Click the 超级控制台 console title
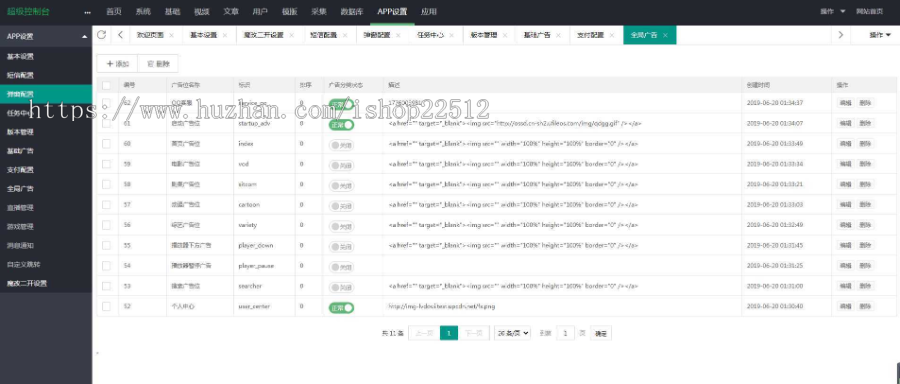The width and height of the screenshot is (900, 384). (29, 12)
